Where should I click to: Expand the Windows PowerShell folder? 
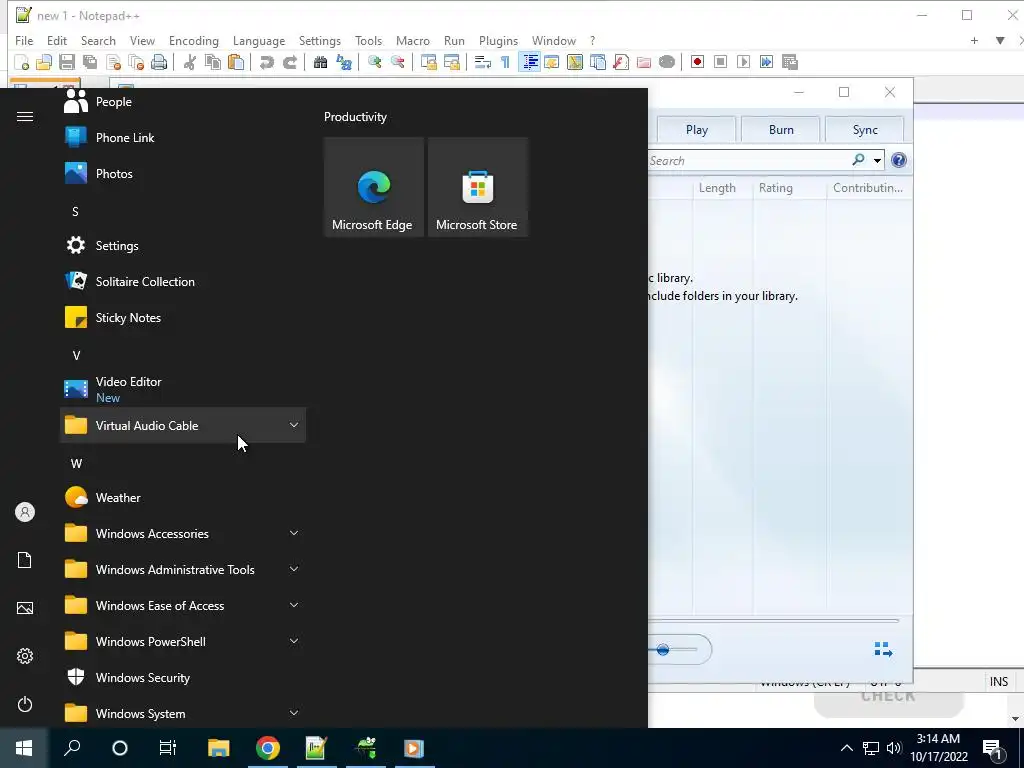(183, 641)
